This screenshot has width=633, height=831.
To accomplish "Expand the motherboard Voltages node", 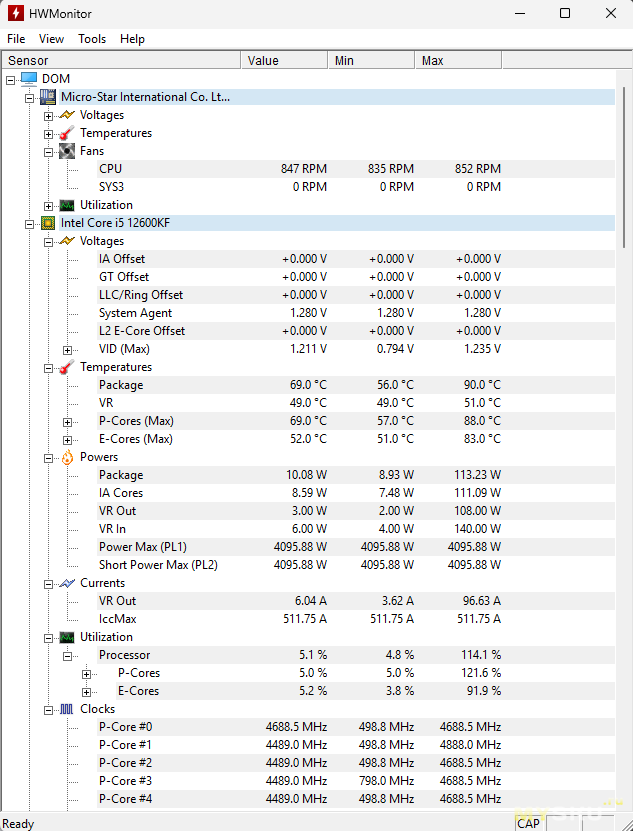I will [48, 115].
